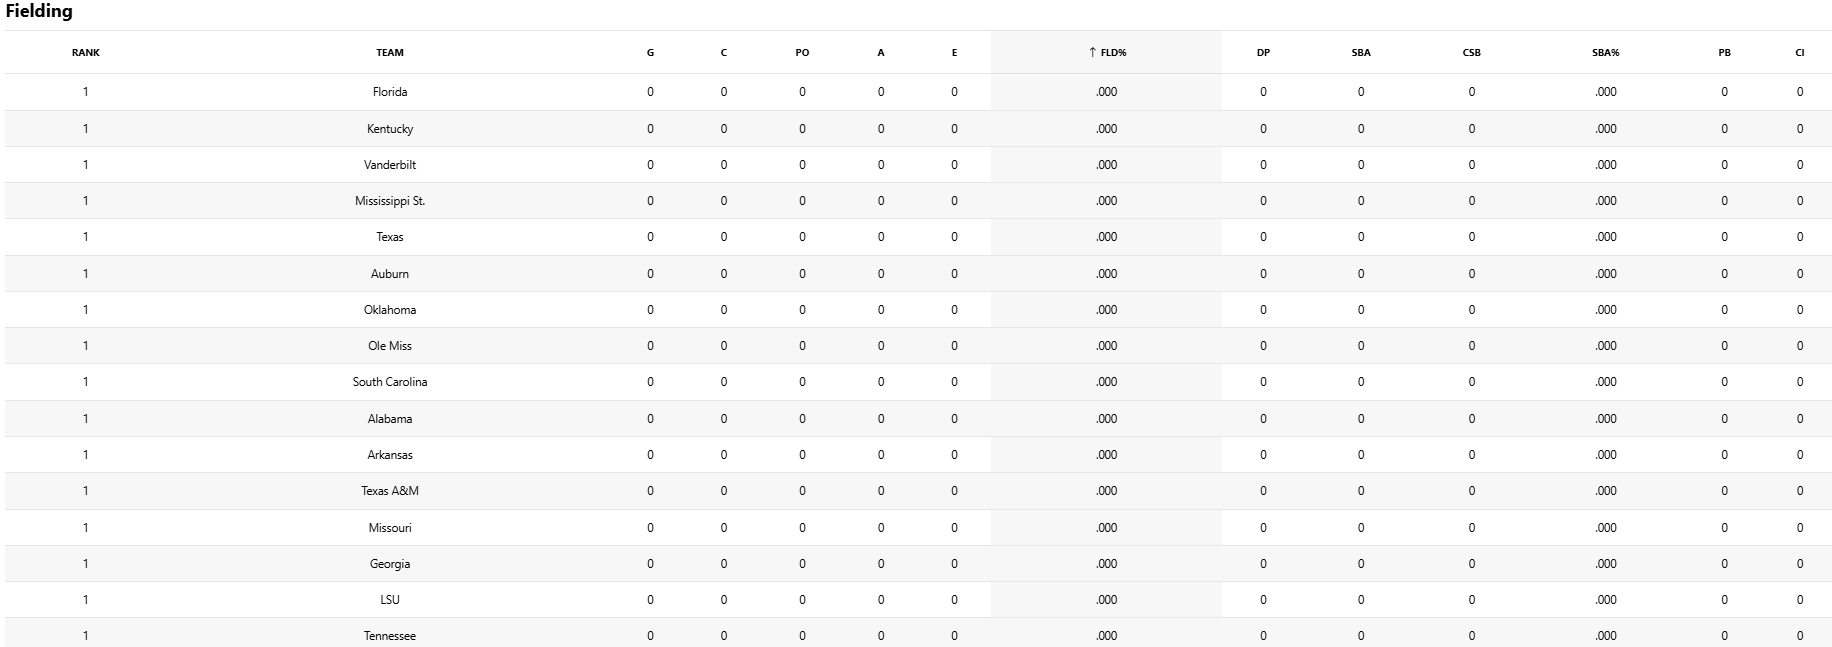Open the Florida team link

pyautogui.click(x=390, y=92)
